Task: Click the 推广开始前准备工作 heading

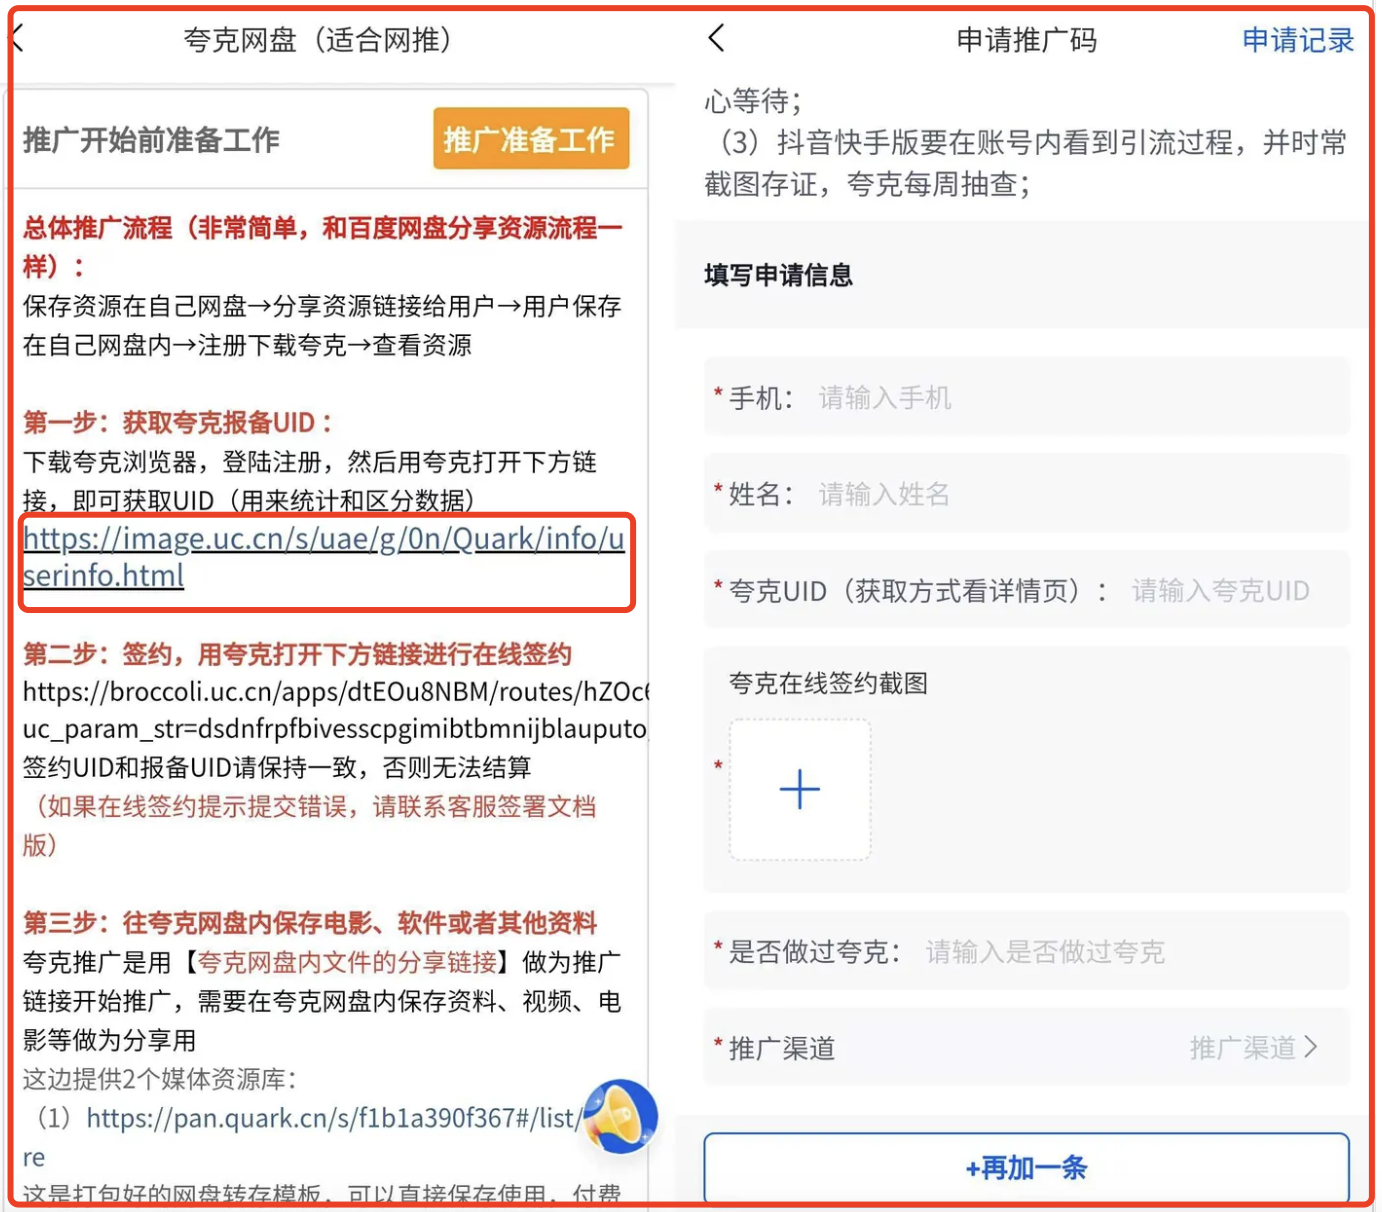Action: tap(151, 140)
